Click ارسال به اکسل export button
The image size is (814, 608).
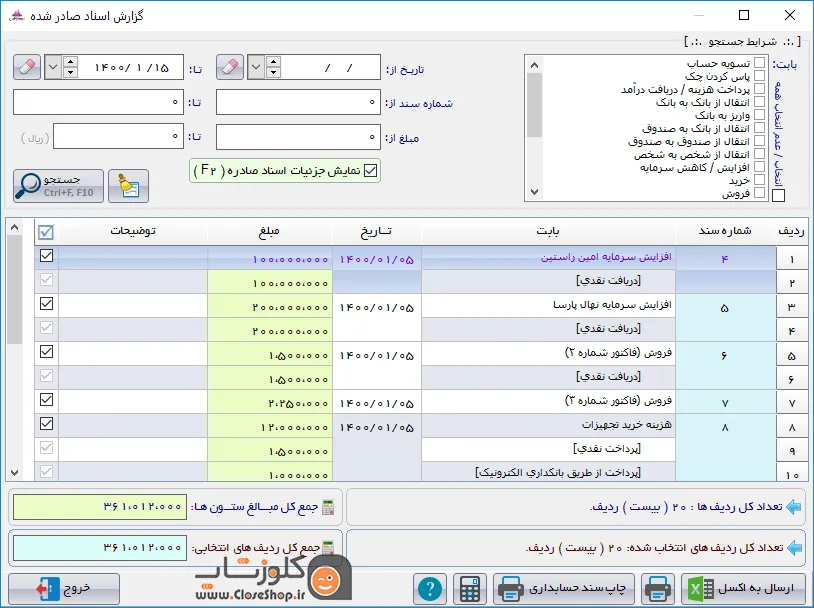pos(742,589)
